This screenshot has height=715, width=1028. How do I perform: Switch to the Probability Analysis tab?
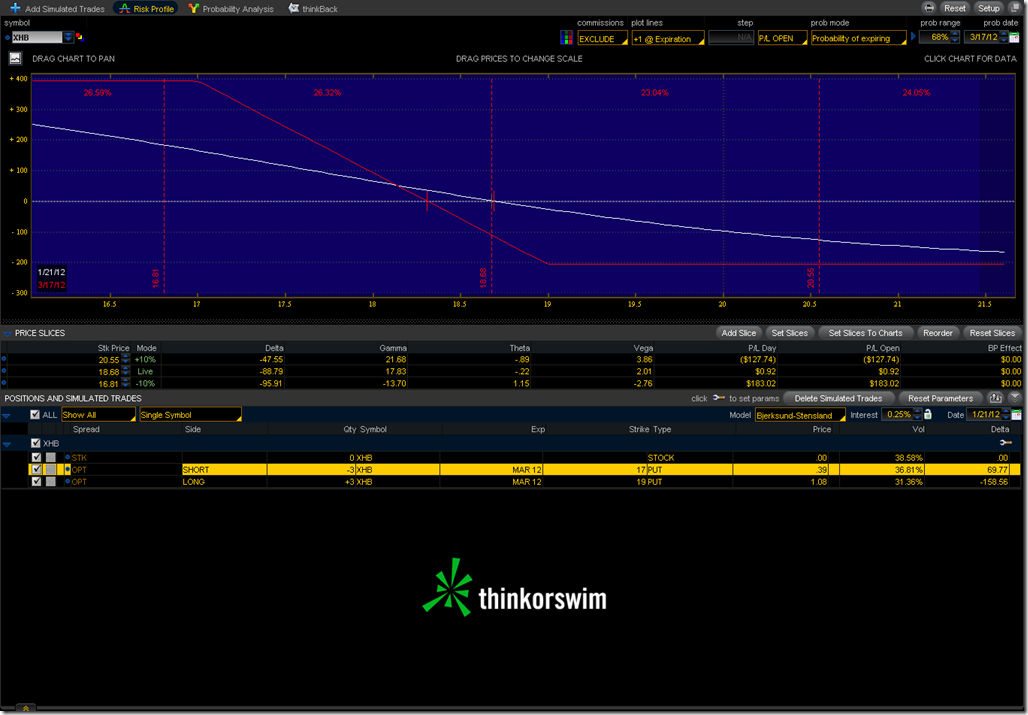pos(231,9)
